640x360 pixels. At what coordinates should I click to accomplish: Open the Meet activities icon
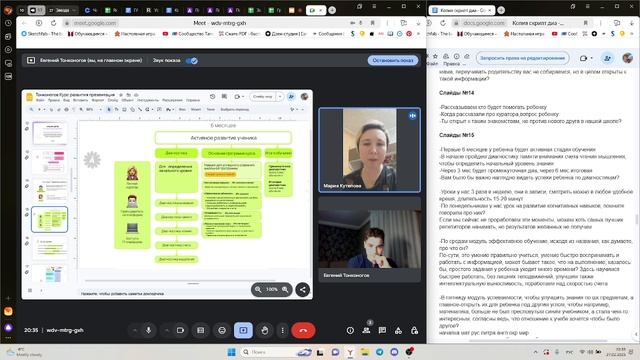[x=398, y=331]
